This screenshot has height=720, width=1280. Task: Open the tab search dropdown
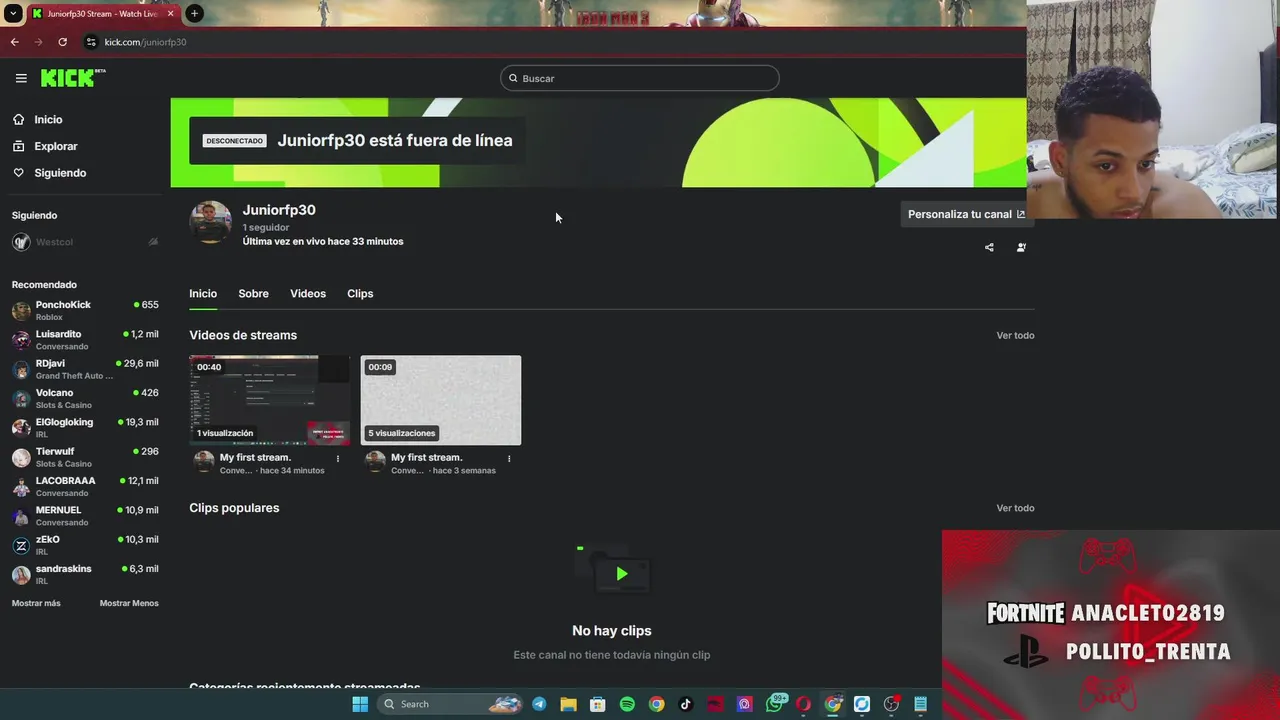[x=13, y=13]
